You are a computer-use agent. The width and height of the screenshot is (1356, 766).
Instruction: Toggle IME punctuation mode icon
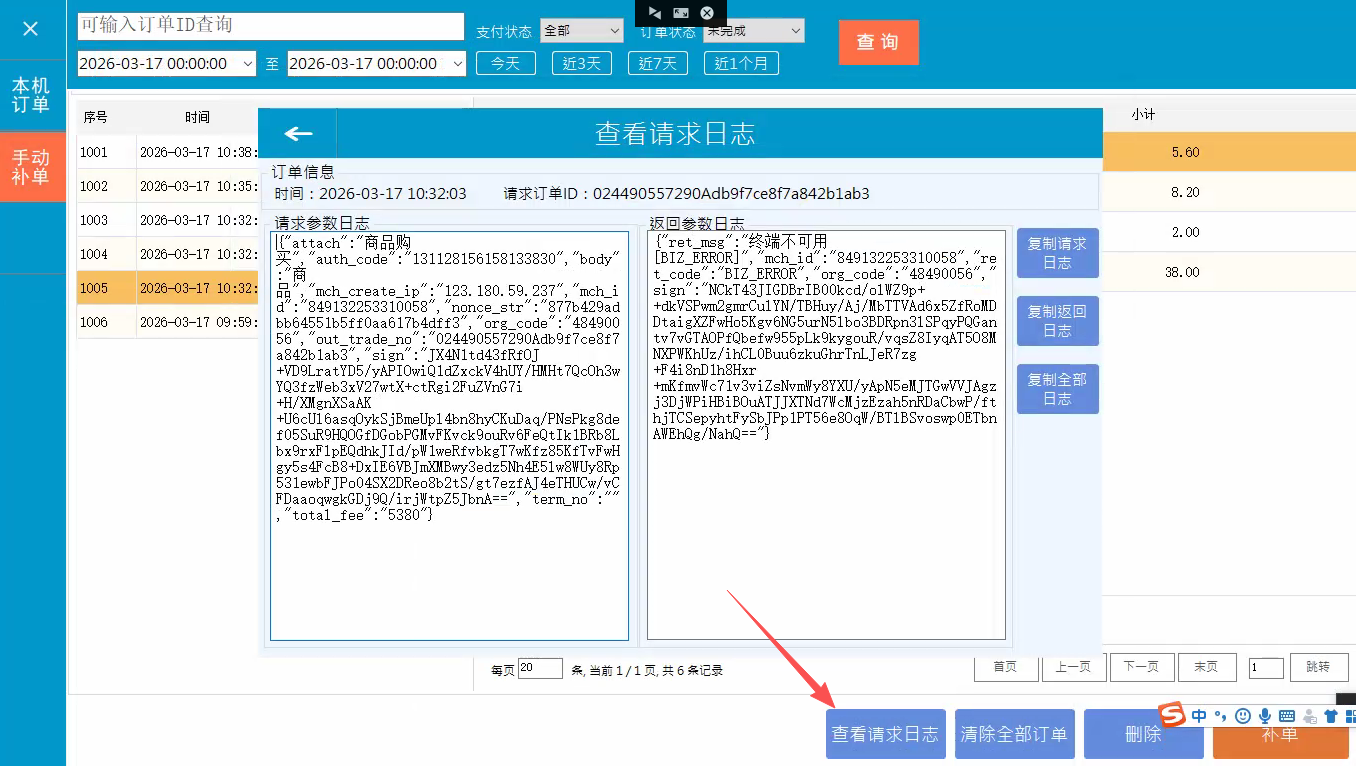(1221, 716)
